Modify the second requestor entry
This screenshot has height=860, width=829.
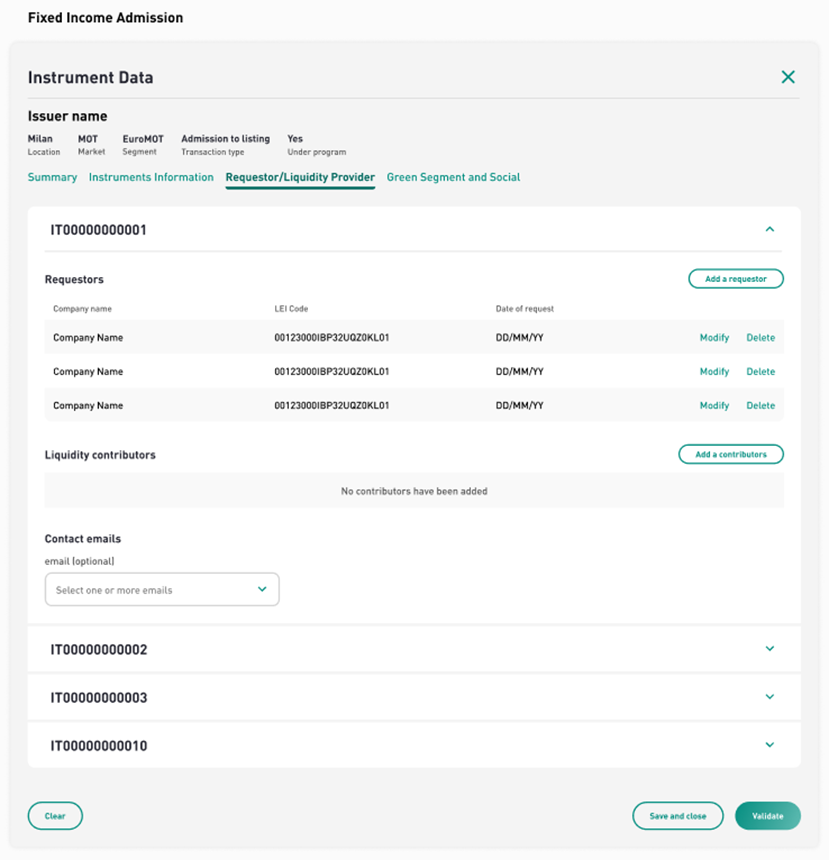[714, 372]
